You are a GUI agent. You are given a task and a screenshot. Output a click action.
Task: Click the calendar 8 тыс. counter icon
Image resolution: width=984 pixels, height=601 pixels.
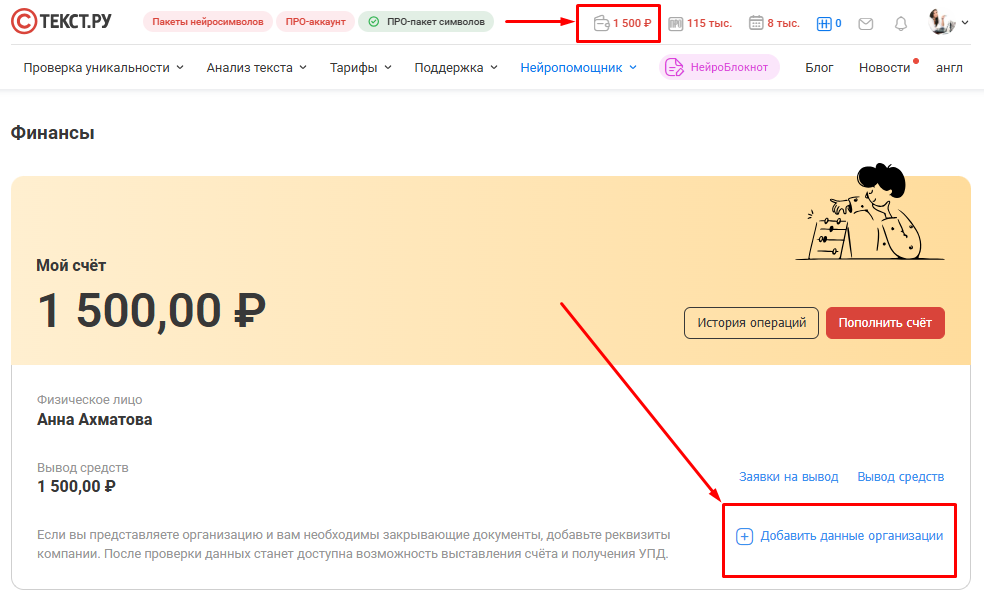[756, 23]
